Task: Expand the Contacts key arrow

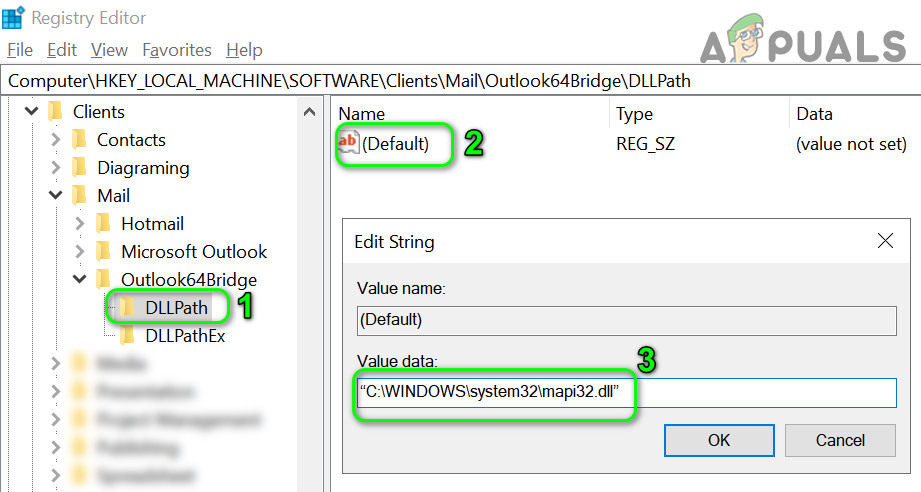Action: coord(56,140)
